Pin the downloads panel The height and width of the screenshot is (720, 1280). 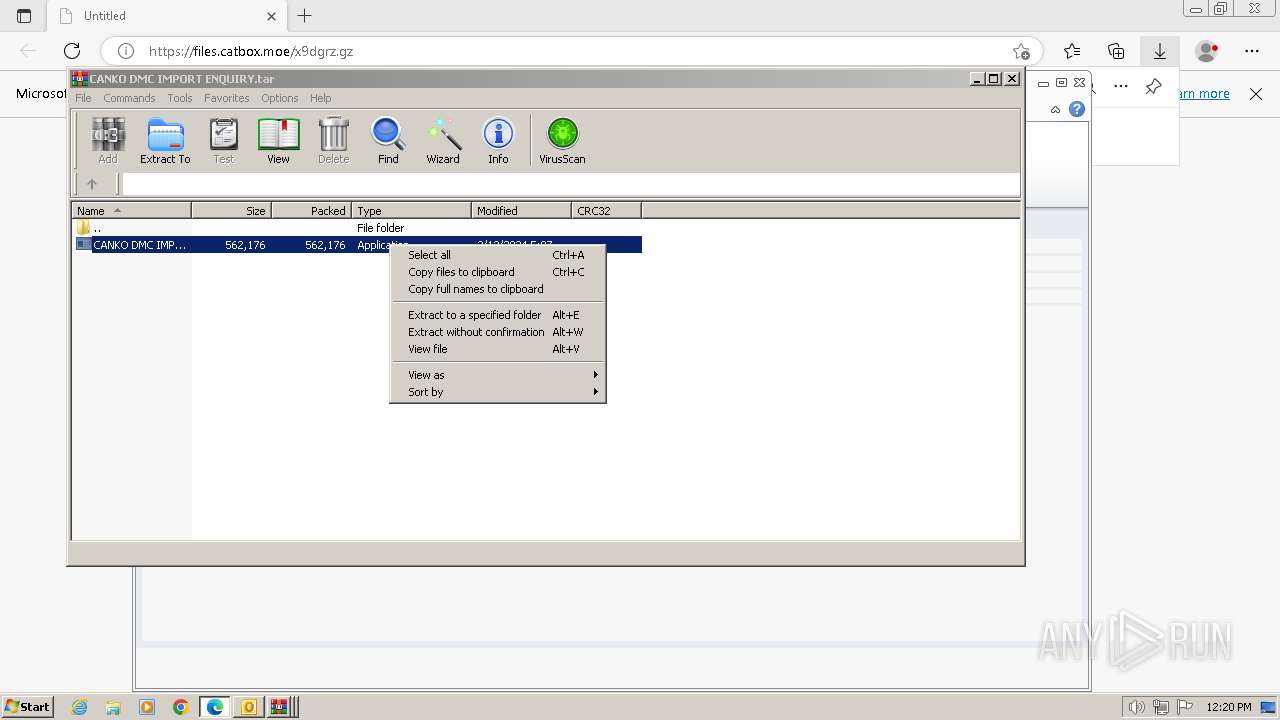[x=1153, y=86]
